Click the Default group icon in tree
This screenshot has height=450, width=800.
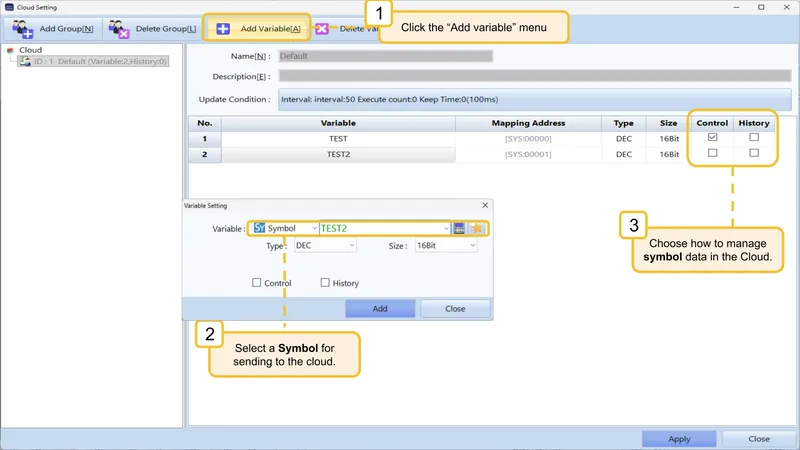(x=24, y=61)
